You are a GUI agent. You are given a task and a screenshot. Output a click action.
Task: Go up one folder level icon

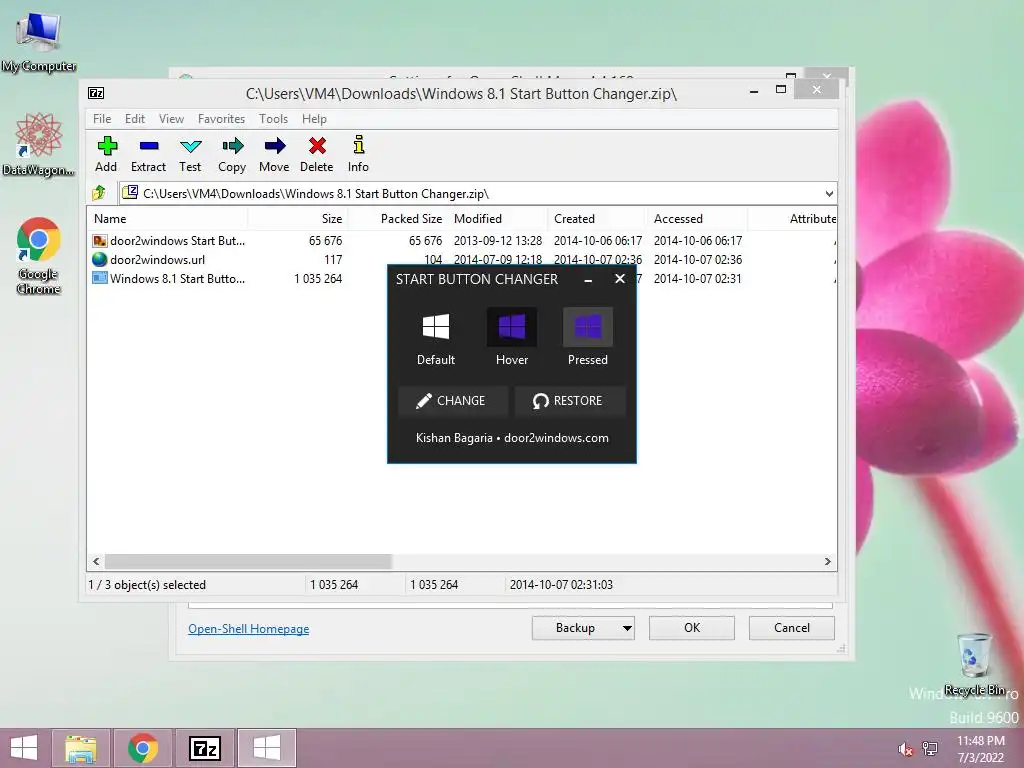pyautogui.click(x=99, y=193)
